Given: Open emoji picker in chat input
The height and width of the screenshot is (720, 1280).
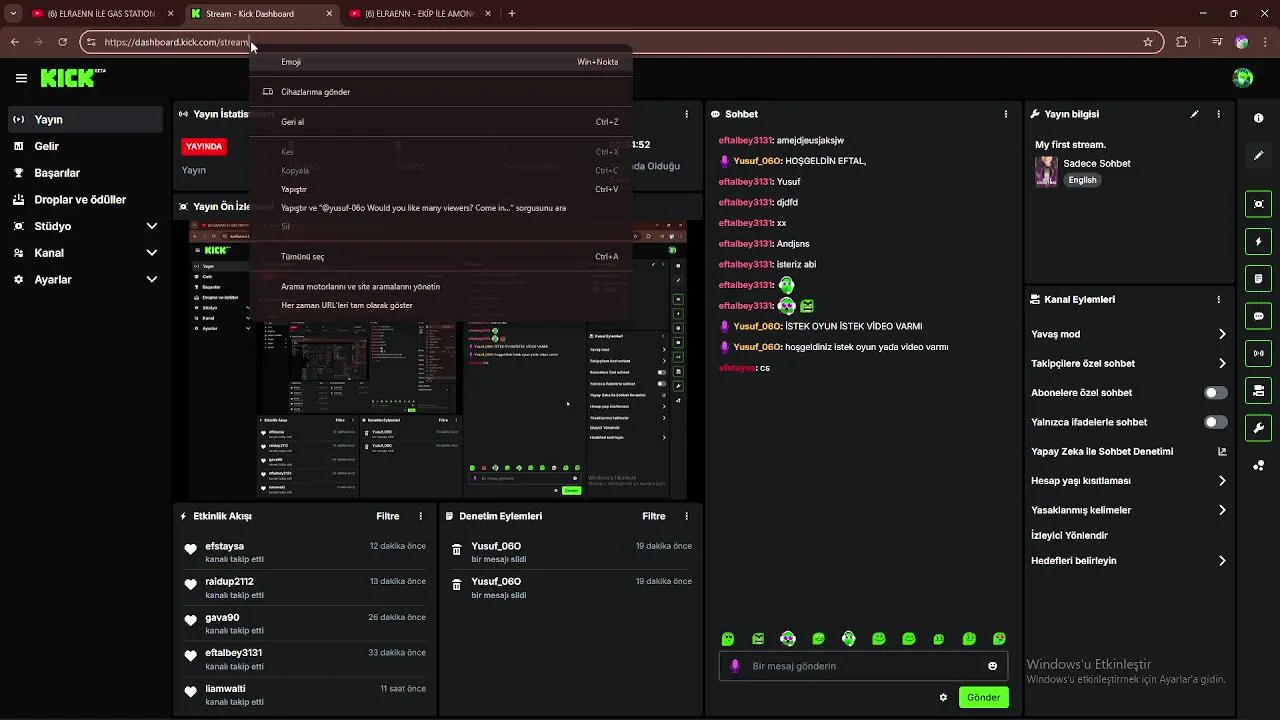Looking at the screenshot, I should 992,666.
